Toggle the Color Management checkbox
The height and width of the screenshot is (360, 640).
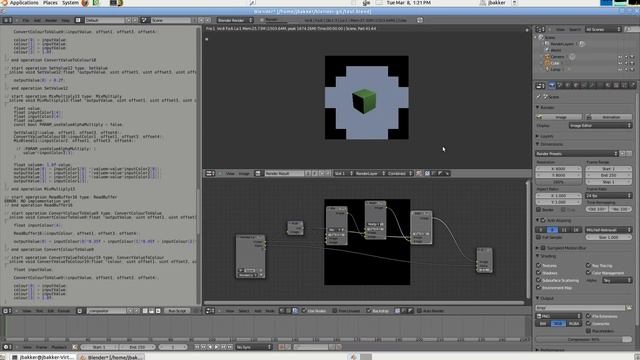(x=589, y=273)
